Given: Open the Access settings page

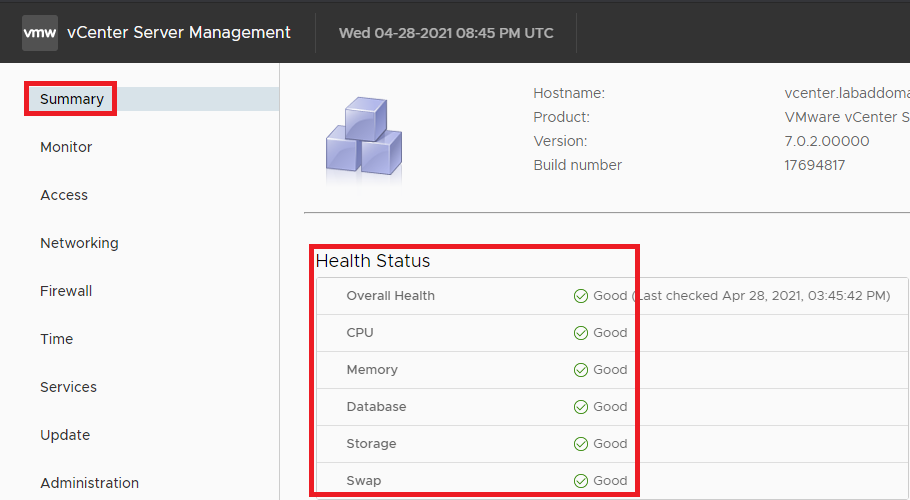Looking at the screenshot, I should [x=64, y=195].
